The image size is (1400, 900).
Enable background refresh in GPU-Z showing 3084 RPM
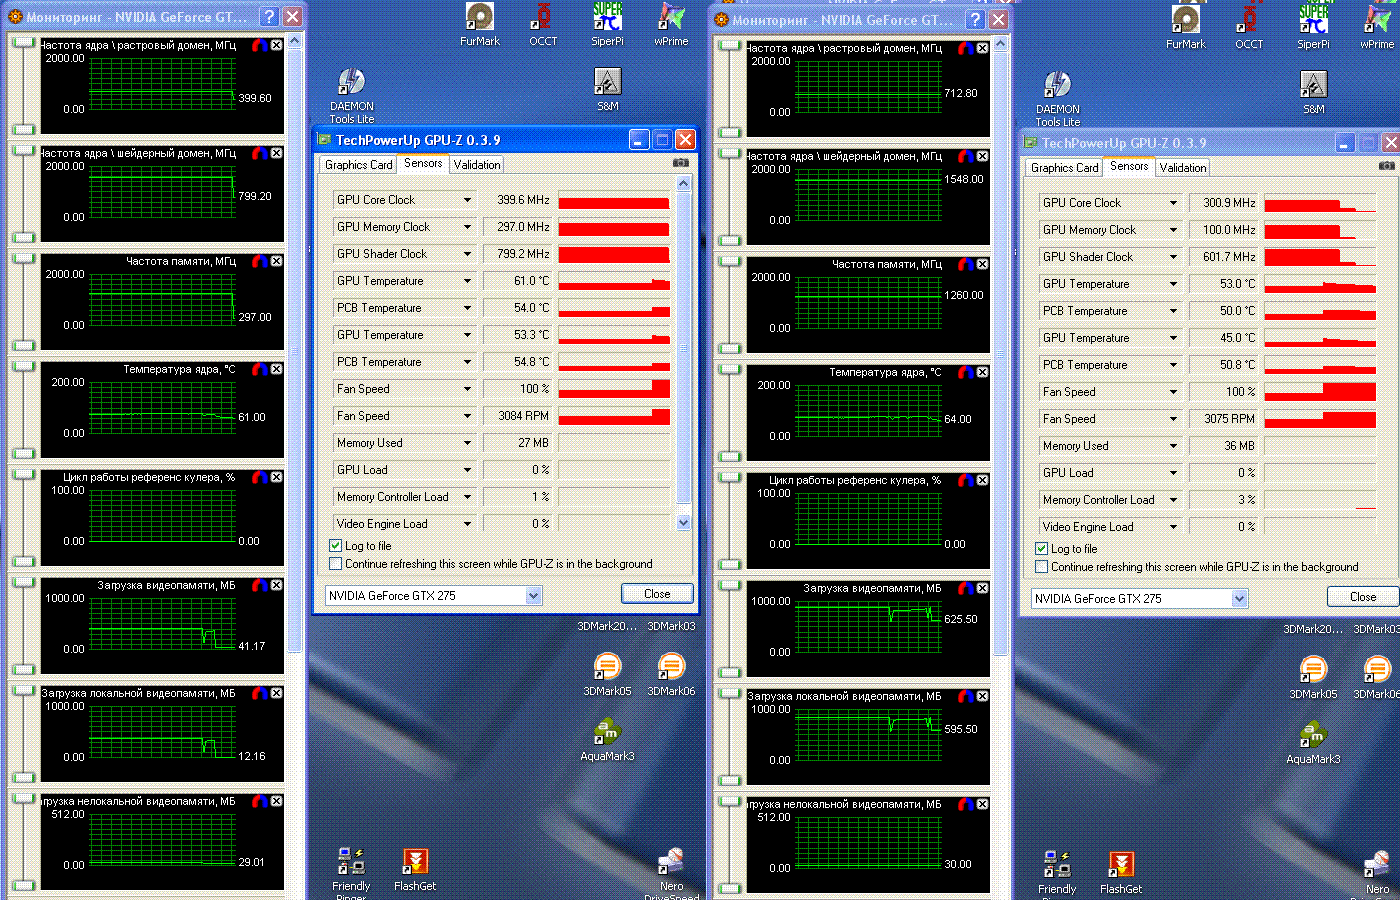(x=336, y=564)
